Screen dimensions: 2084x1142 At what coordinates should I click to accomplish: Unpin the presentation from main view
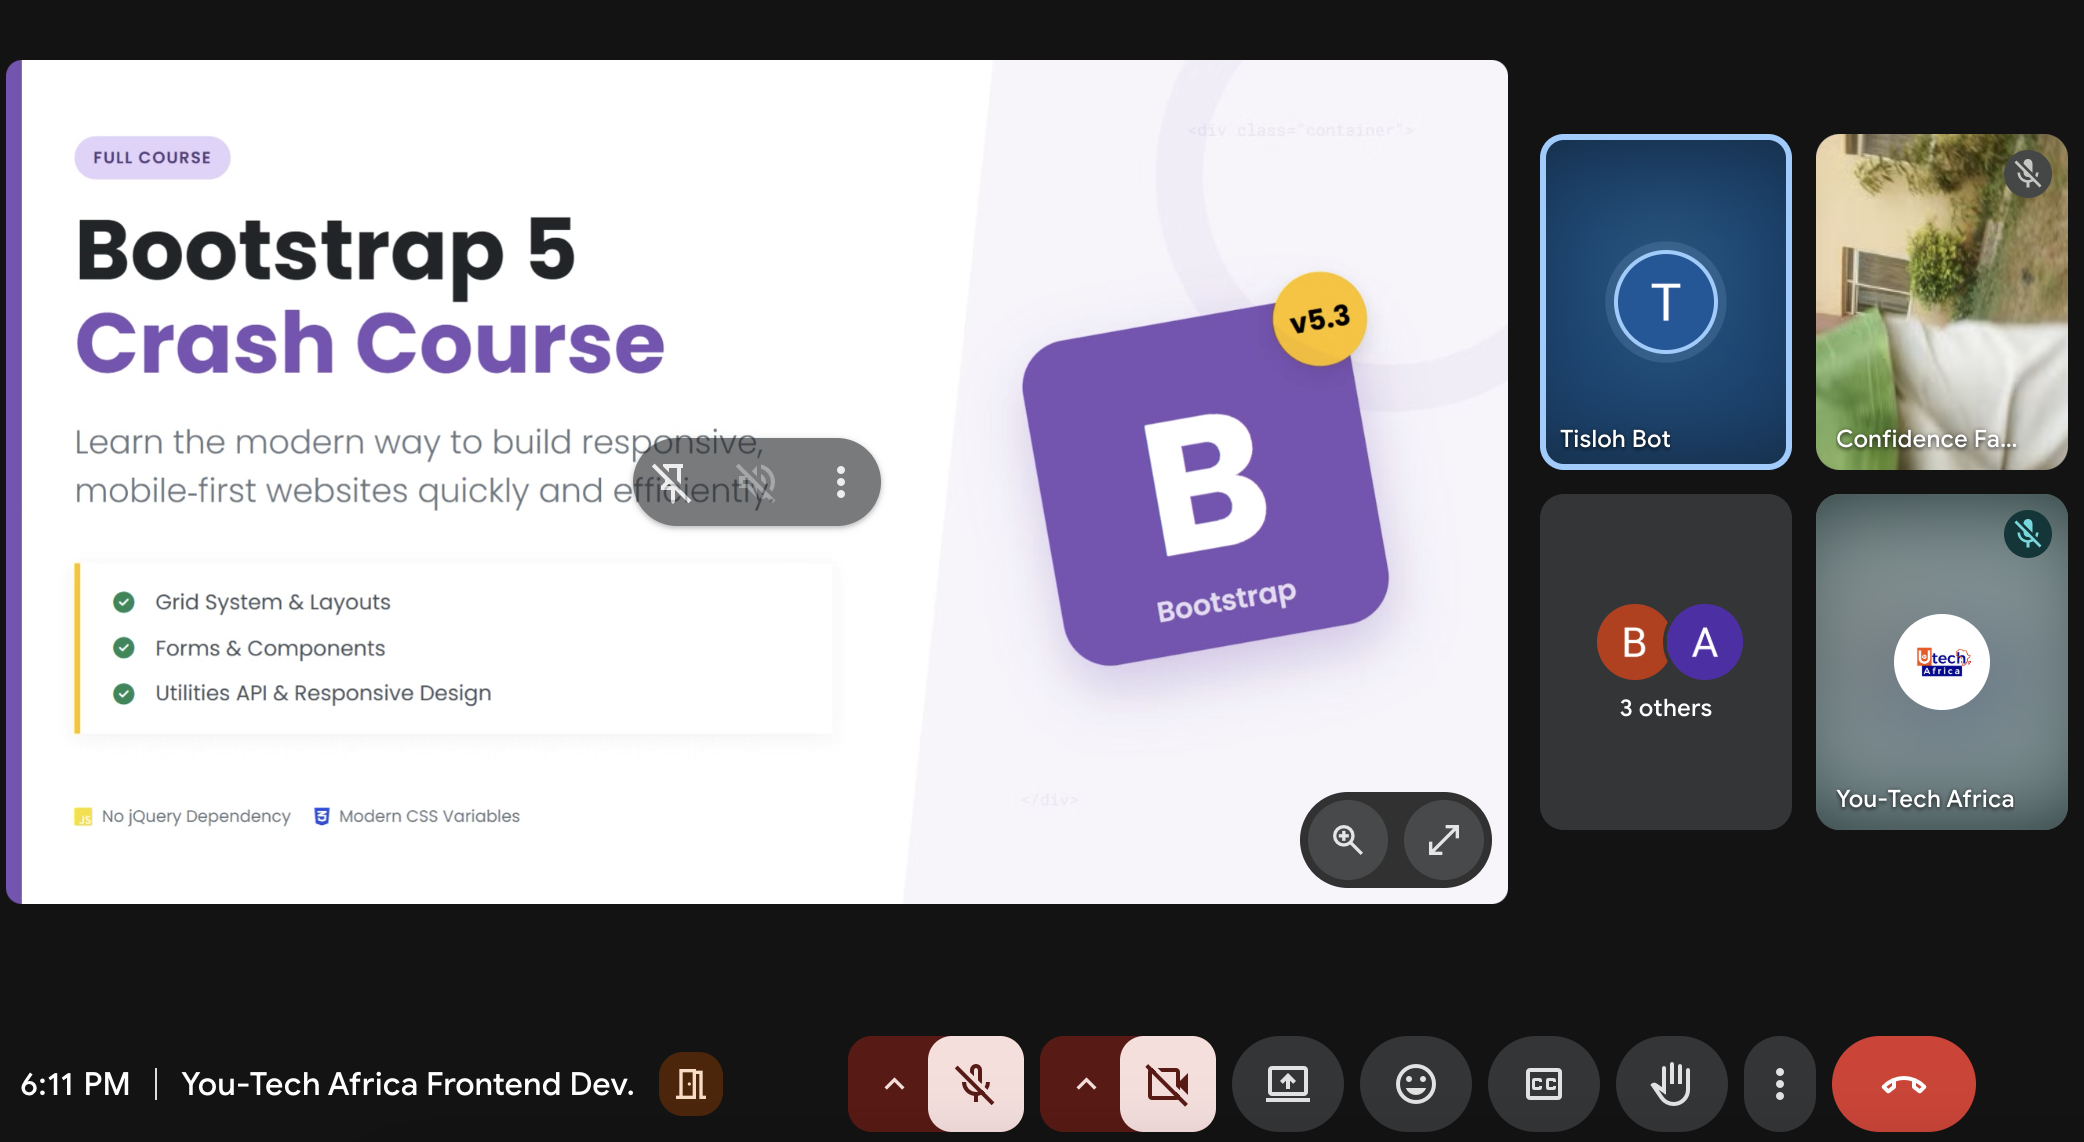pyautogui.click(x=671, y=482)
